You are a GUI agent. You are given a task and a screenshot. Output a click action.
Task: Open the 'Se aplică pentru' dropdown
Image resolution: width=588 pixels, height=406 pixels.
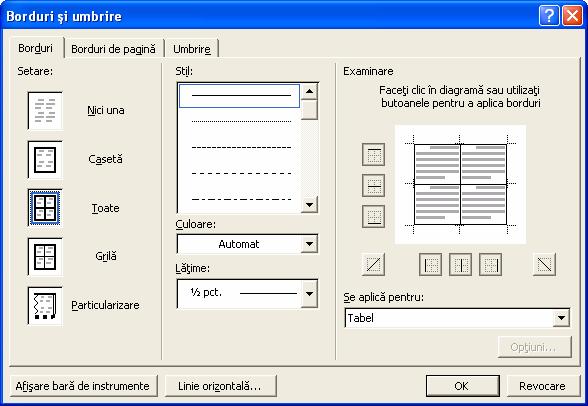[x=561, y=318]
